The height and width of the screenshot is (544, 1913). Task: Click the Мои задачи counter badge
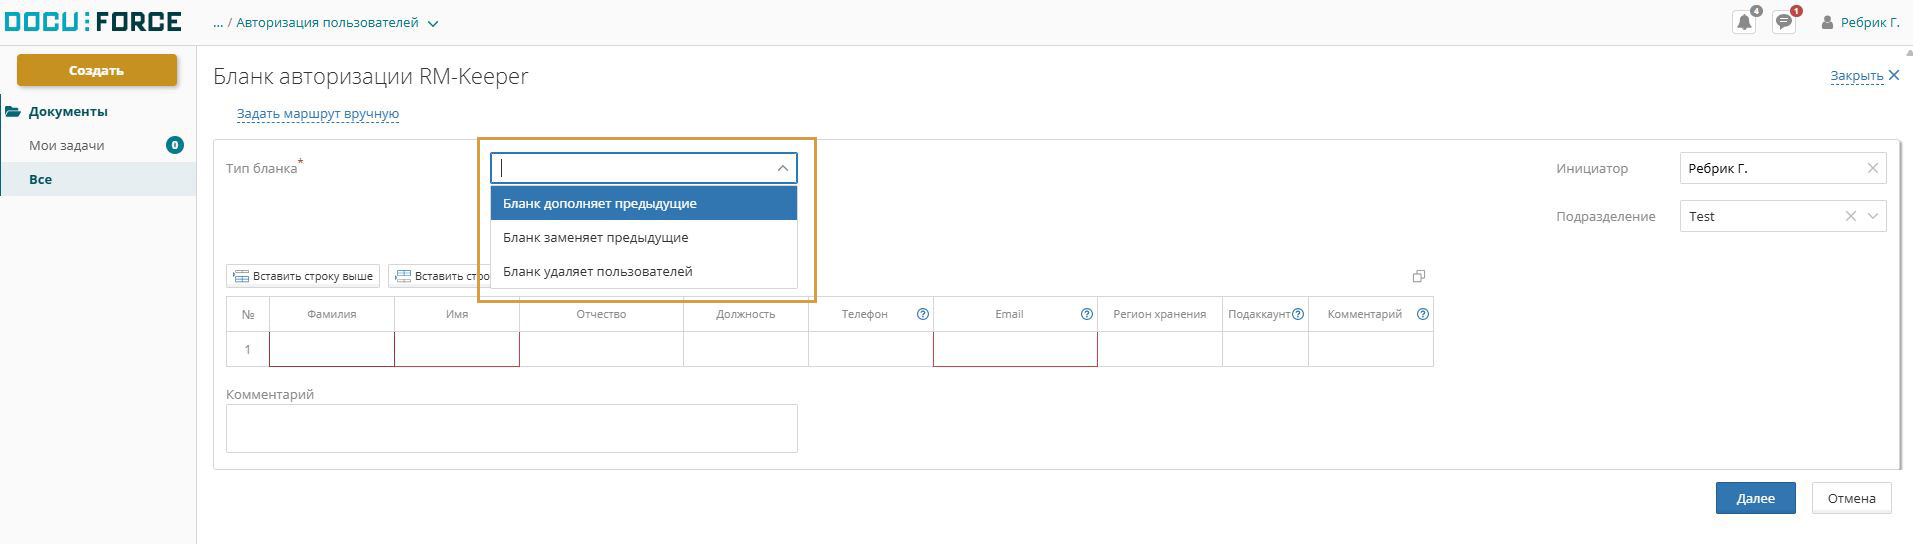175,145
